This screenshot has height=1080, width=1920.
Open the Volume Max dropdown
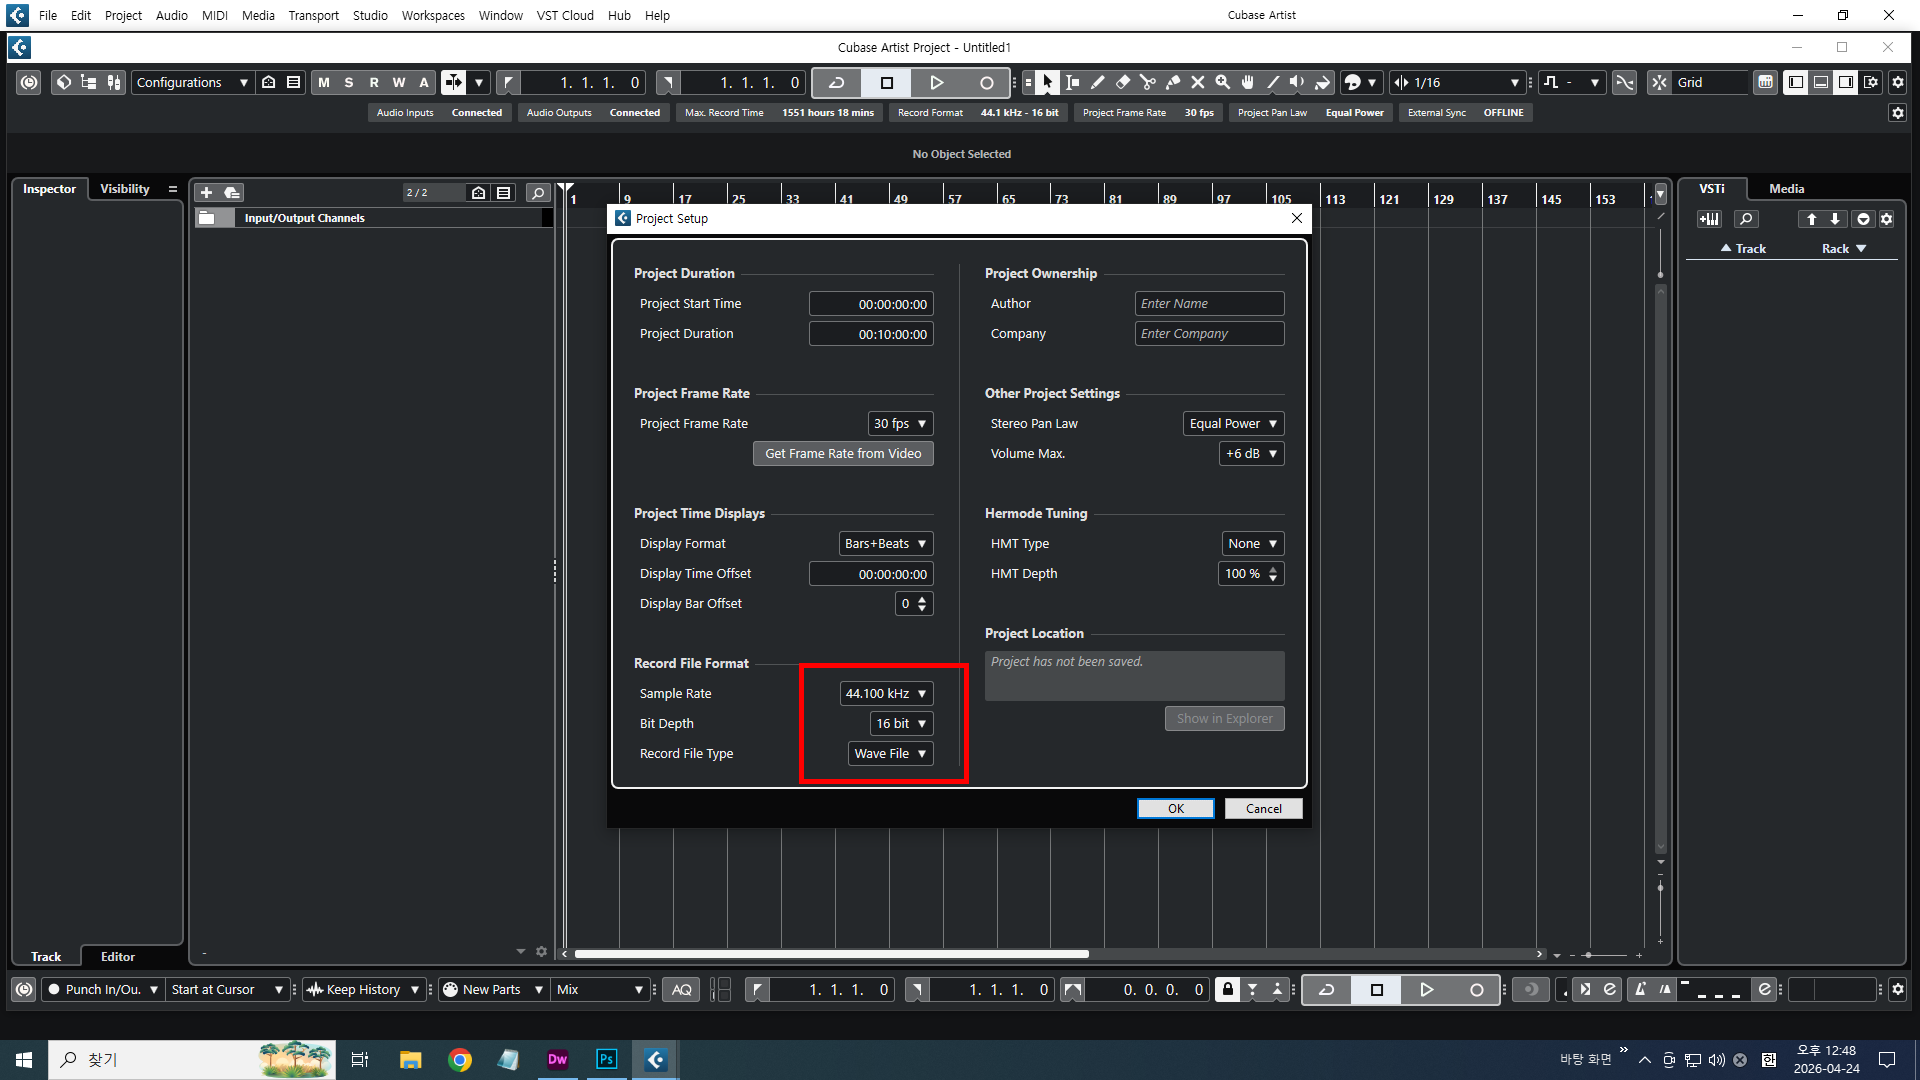1252,453
